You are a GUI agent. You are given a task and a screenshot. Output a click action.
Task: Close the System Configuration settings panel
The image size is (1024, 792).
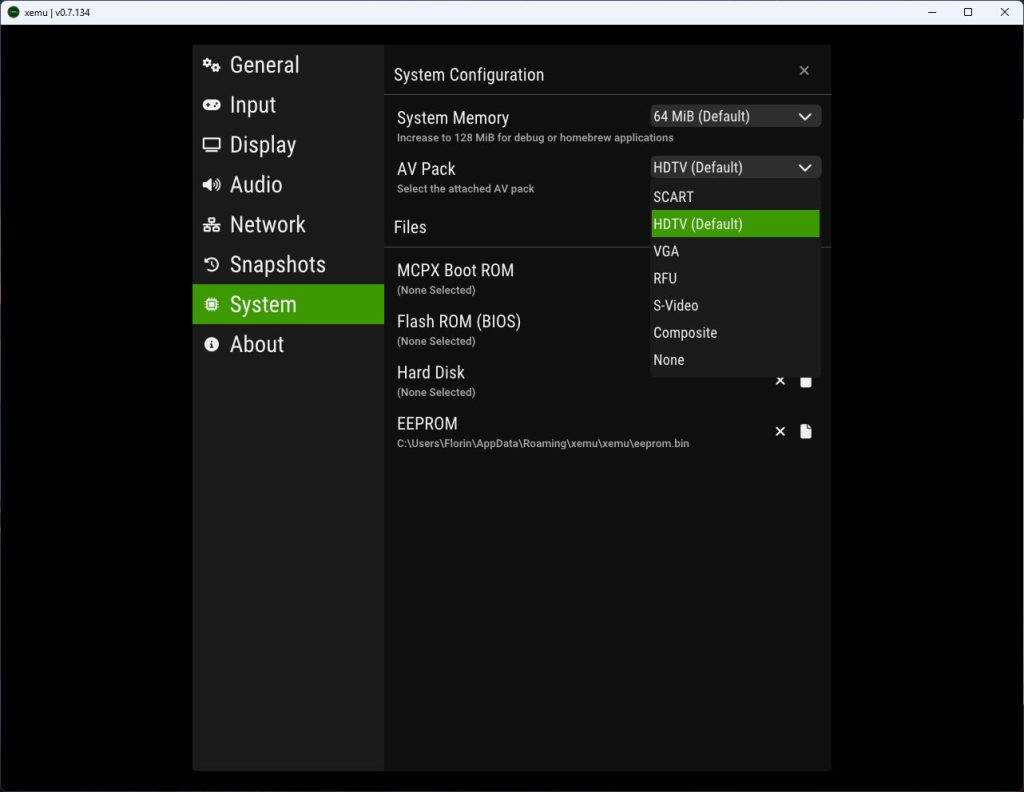point(804,71)
